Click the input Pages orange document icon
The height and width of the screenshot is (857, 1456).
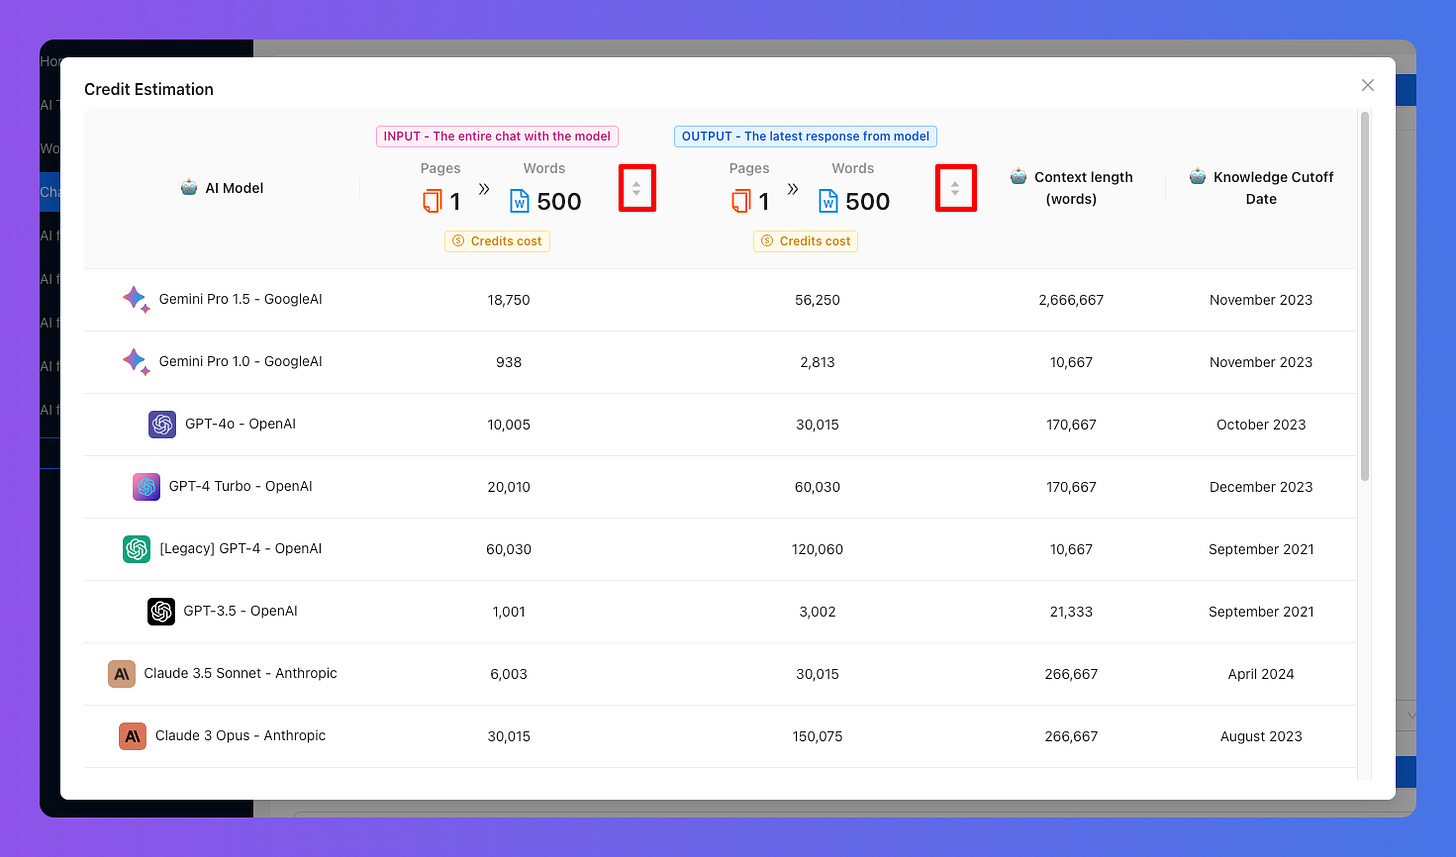[432, 201]
